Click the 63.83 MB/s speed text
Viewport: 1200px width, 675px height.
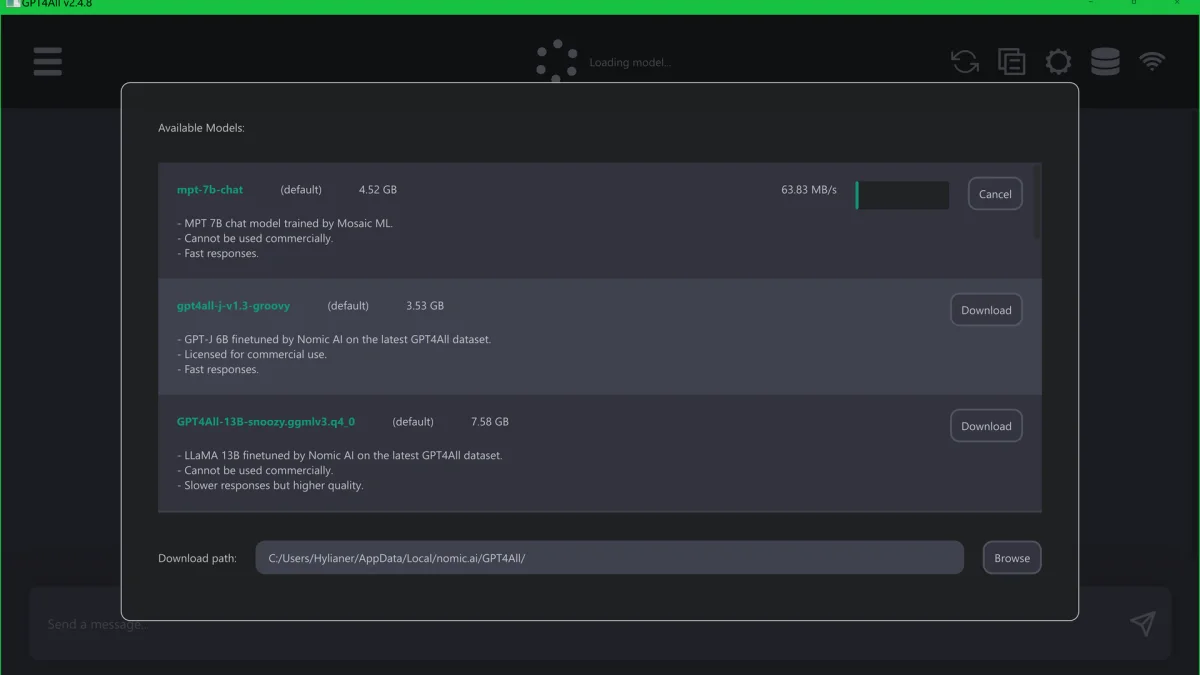pos(809,190)
